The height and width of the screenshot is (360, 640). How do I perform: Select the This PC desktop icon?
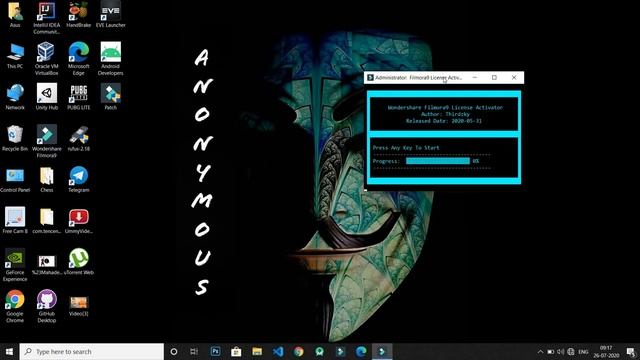[15, 56]
